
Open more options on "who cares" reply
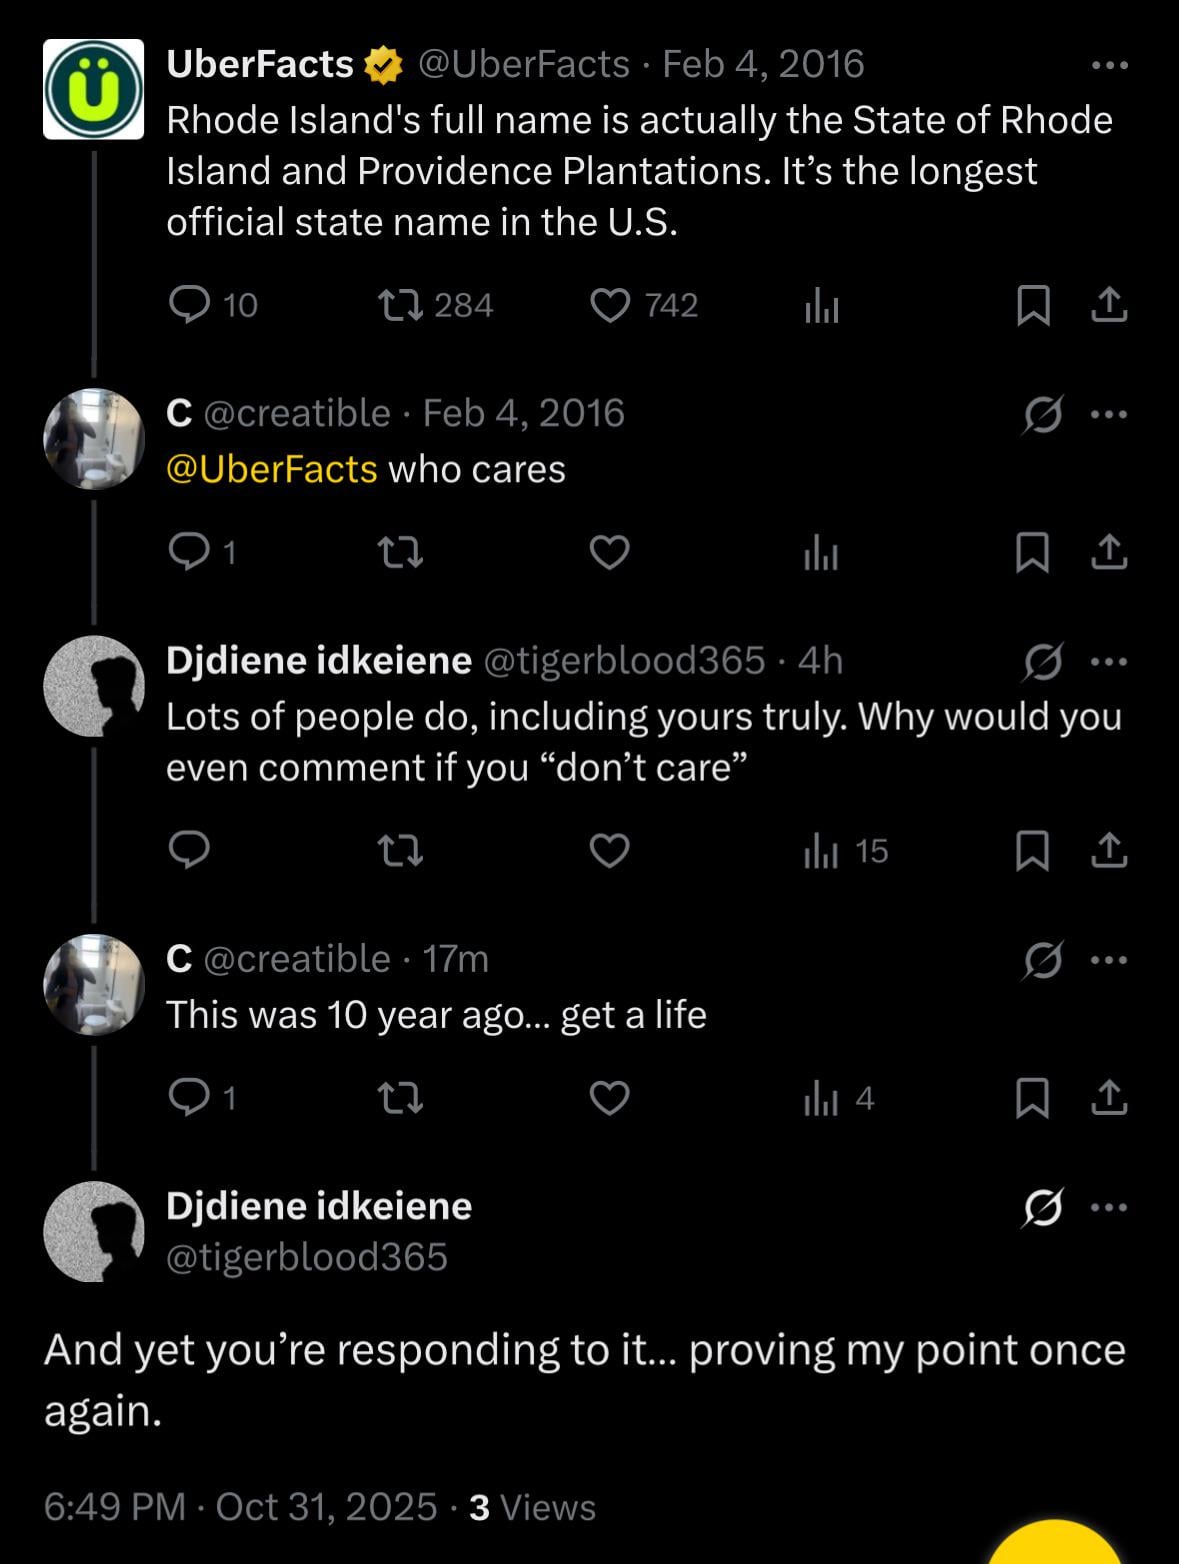pyautogui.click(x=1109, y=414)
